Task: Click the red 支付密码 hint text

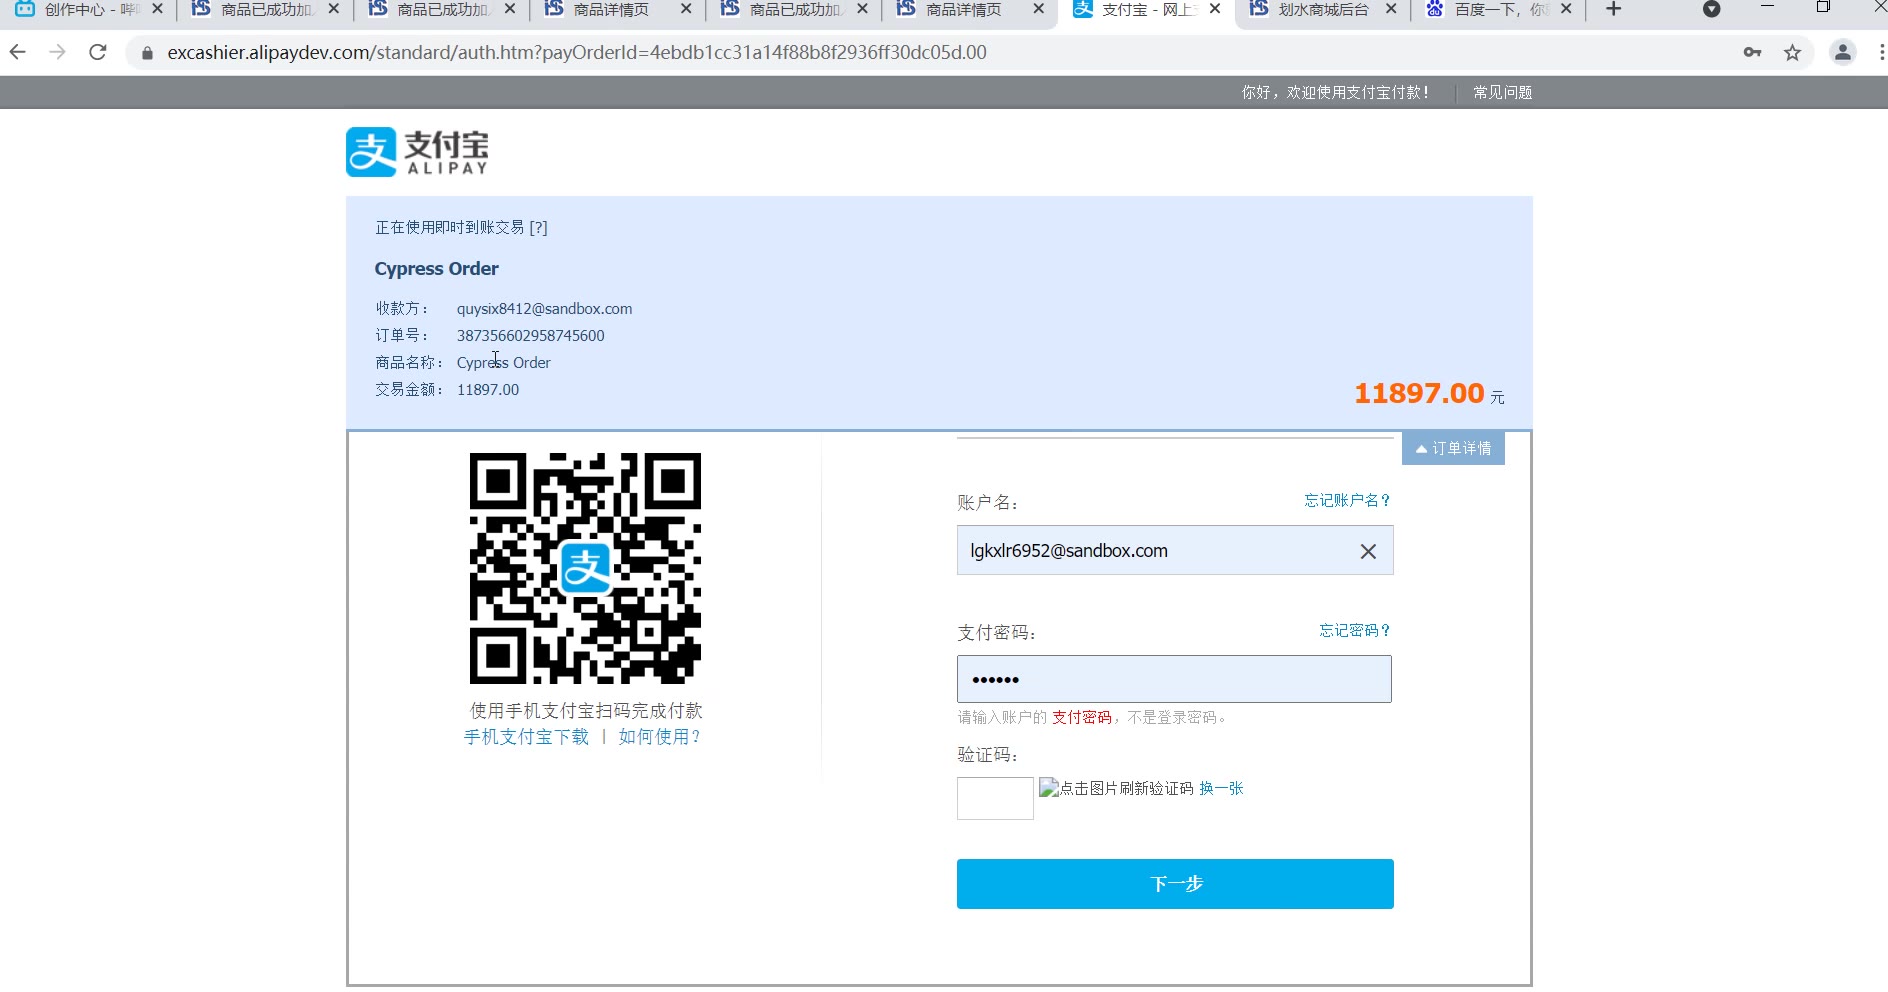Action: point(1082,717)
